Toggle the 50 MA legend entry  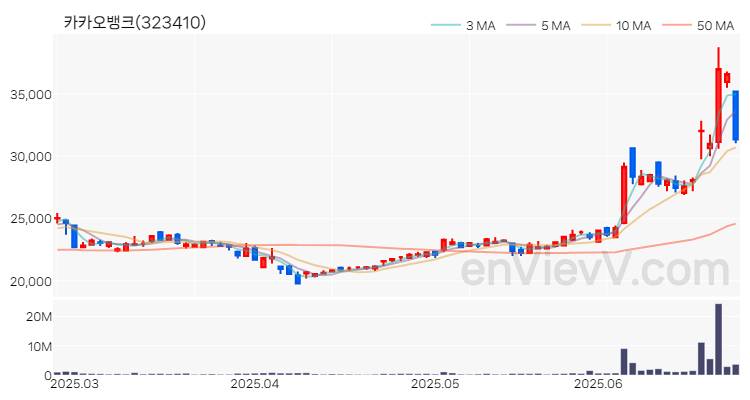tap(698, 25)
